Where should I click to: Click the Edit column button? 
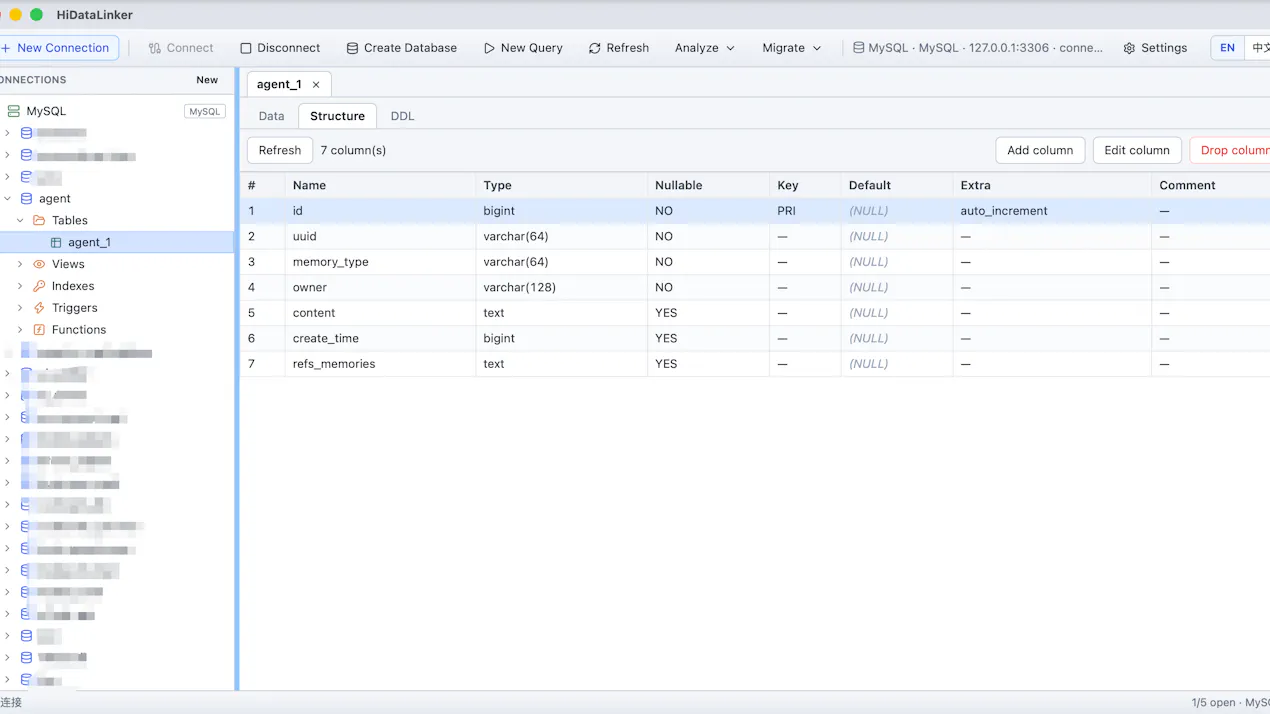[x=1137, y=150]
